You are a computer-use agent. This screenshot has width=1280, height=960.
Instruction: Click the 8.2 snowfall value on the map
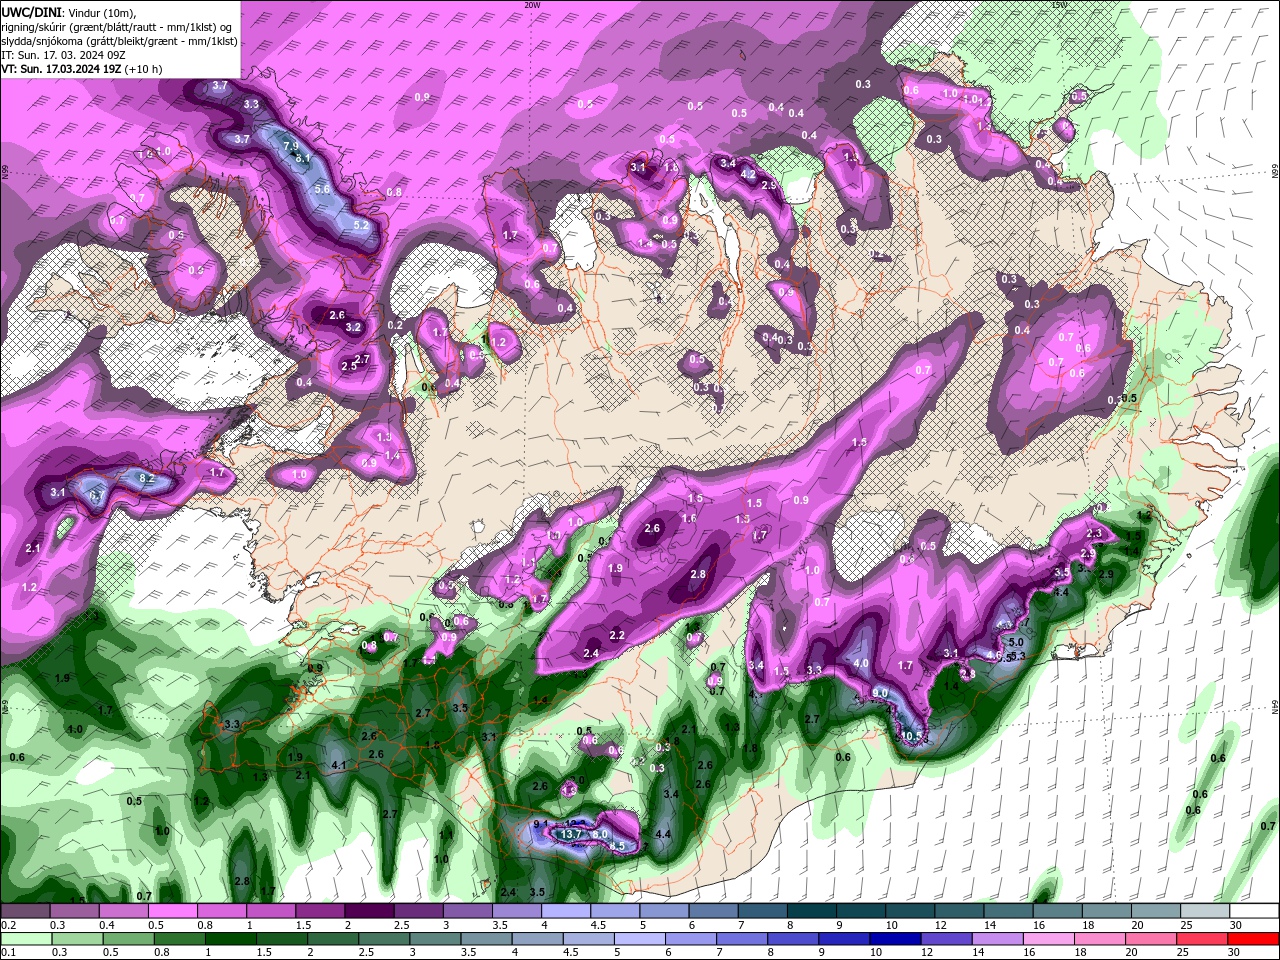[x=146, y=479]
